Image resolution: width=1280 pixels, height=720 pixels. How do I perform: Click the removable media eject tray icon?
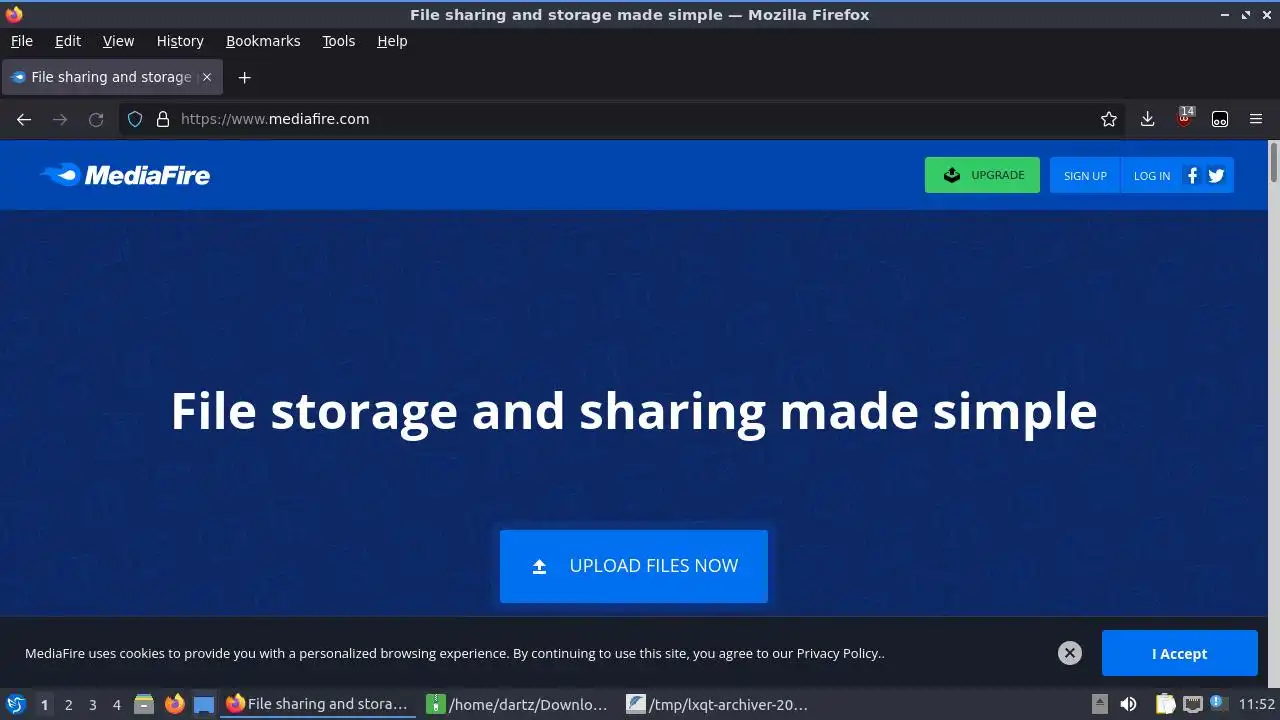pyautogui.click(x=1099, y=704)
